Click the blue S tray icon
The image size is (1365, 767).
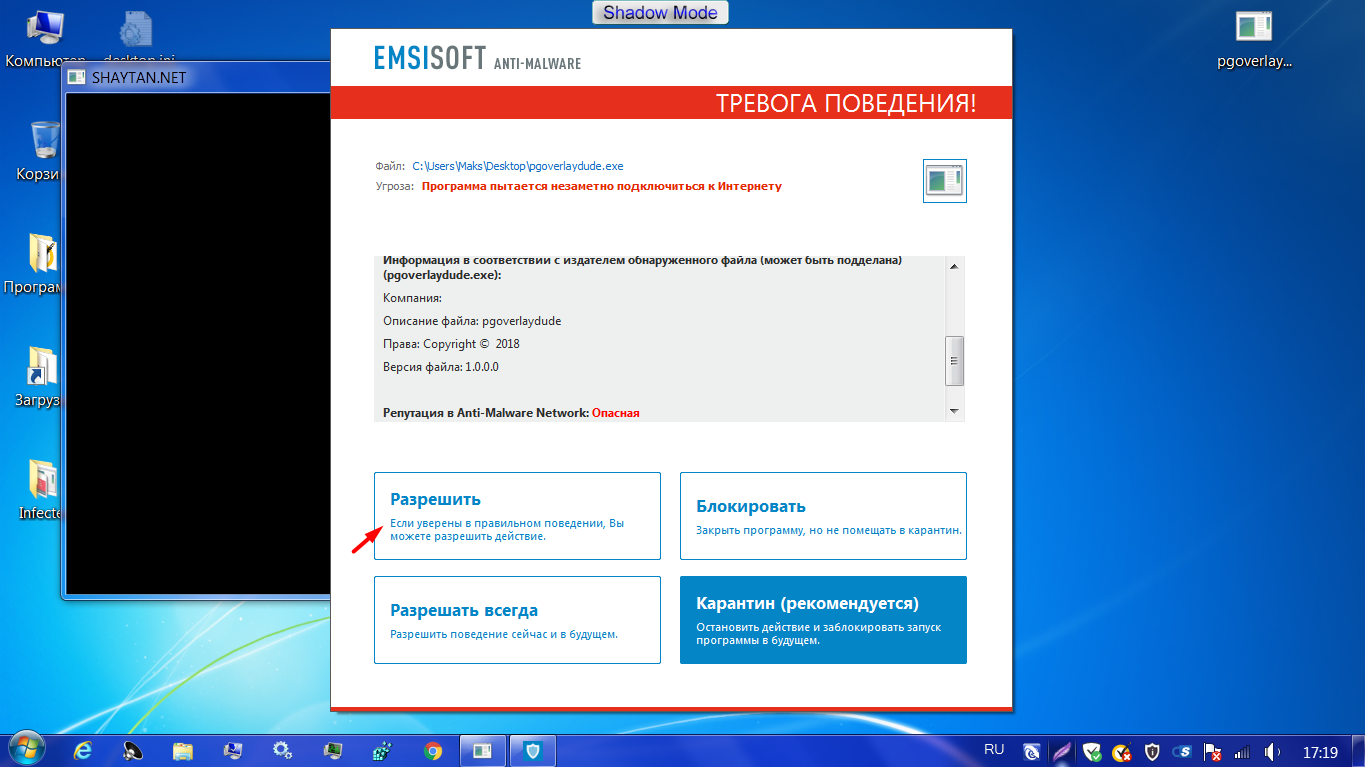[x=1183, y=751]
